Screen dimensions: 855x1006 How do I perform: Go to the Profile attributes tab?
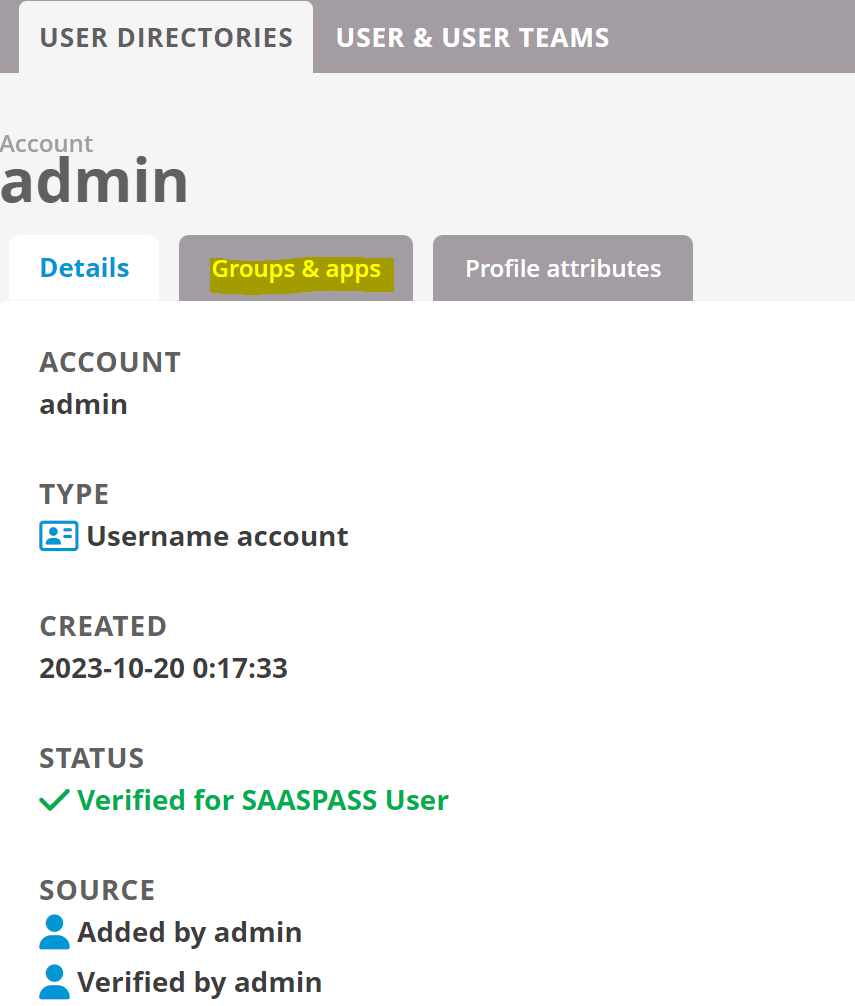point(563,268)
